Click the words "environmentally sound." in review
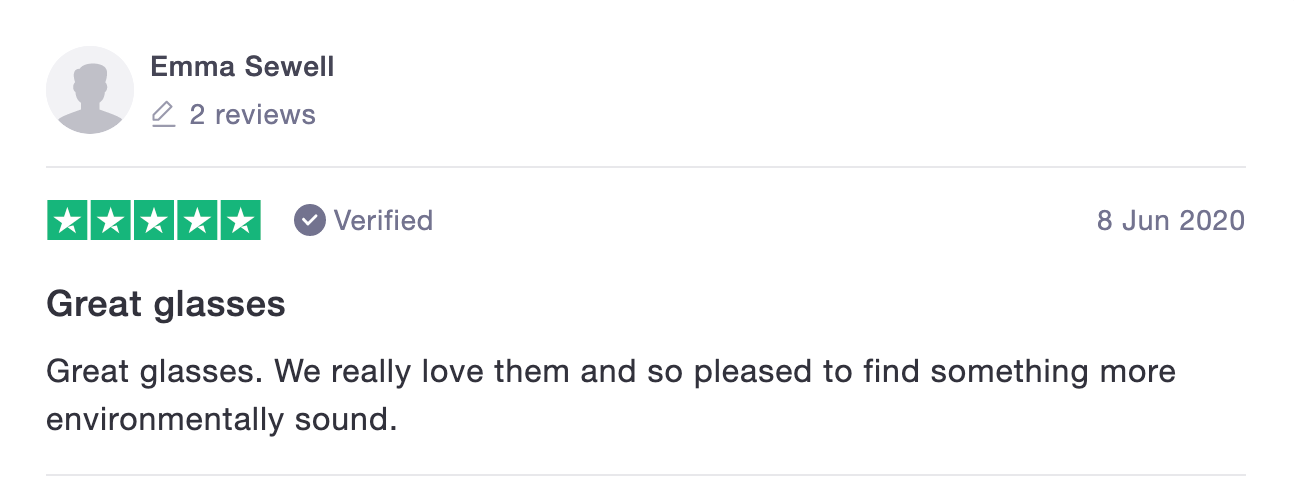This screenshot has width=1294, height=482. (x=222, y=419)
